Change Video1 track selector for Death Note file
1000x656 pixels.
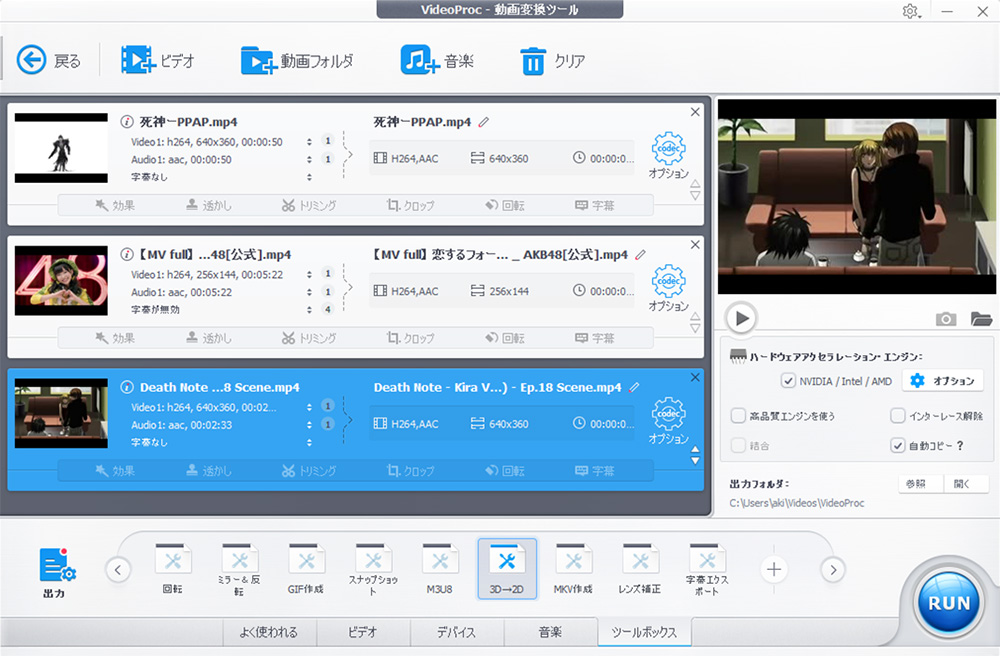[x=309, y=407]
